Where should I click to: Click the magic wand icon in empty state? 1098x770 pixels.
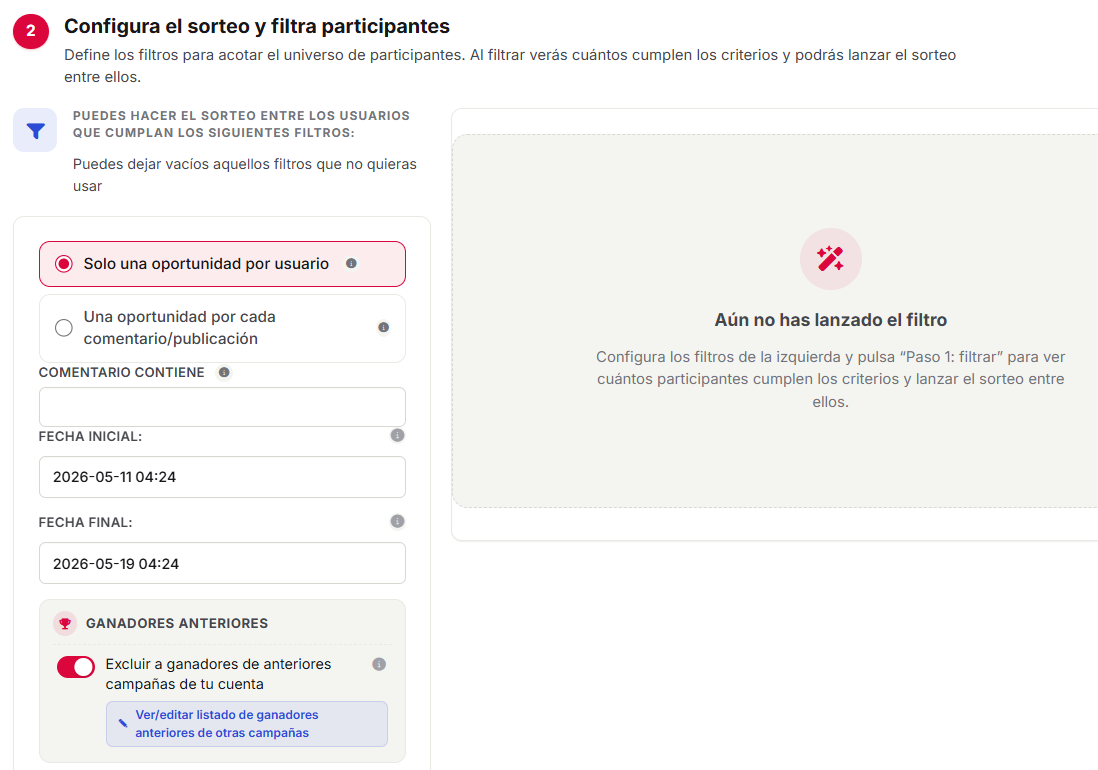click(831, 259)
